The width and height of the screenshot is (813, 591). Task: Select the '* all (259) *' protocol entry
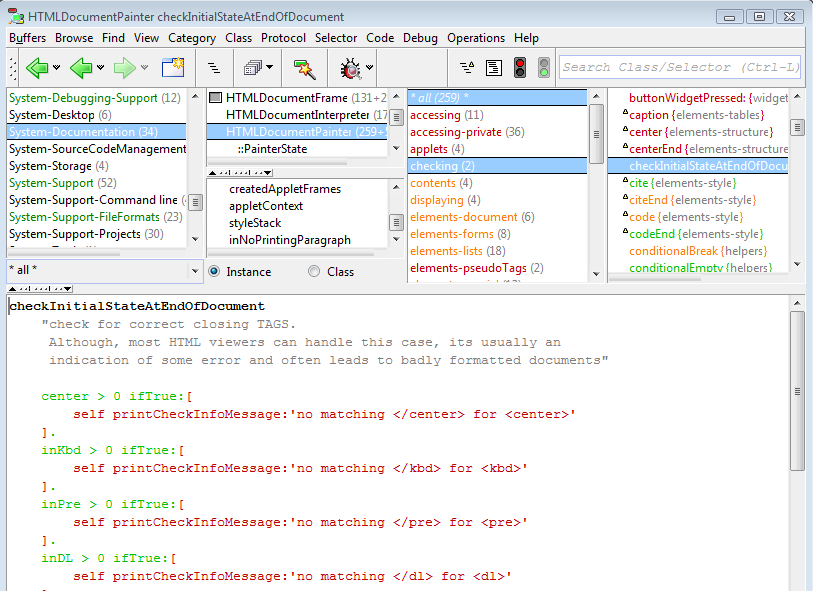(497, 98)
